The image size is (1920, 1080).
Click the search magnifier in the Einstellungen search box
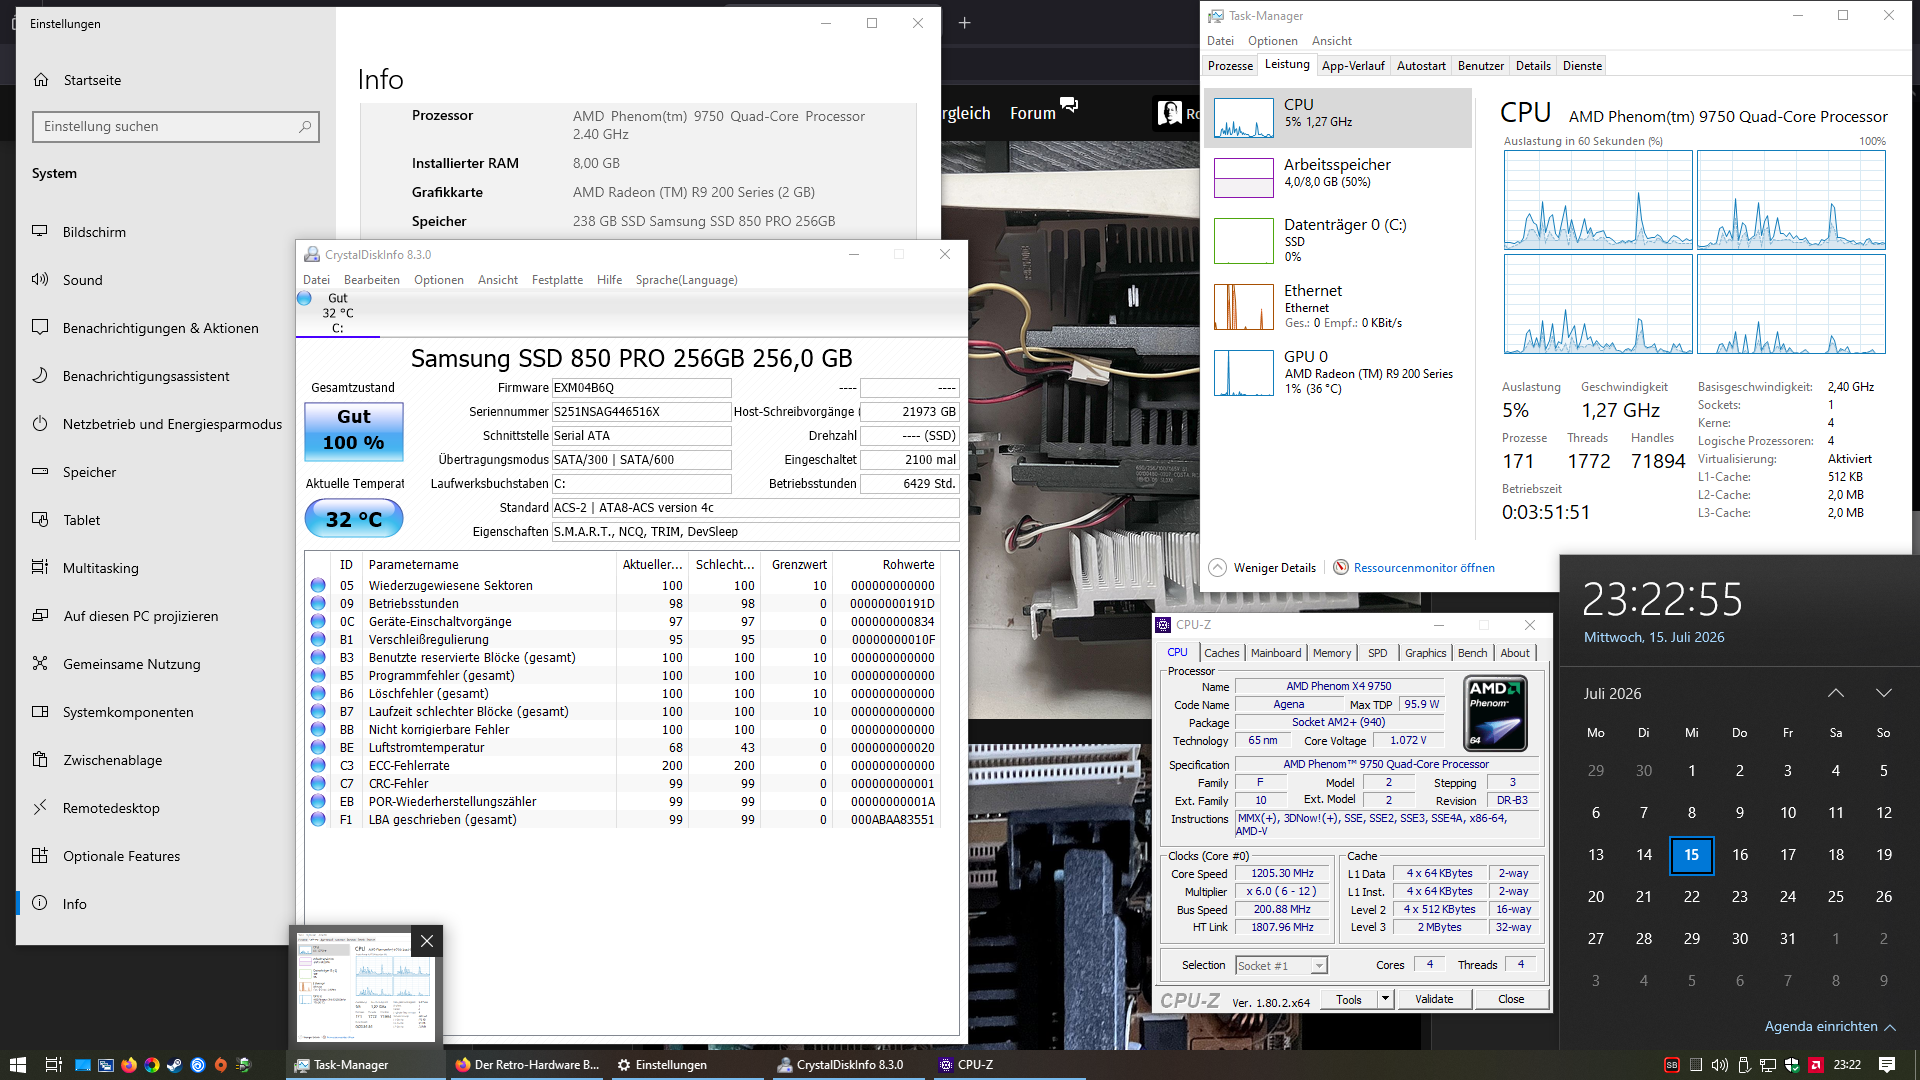pos(305,127)
